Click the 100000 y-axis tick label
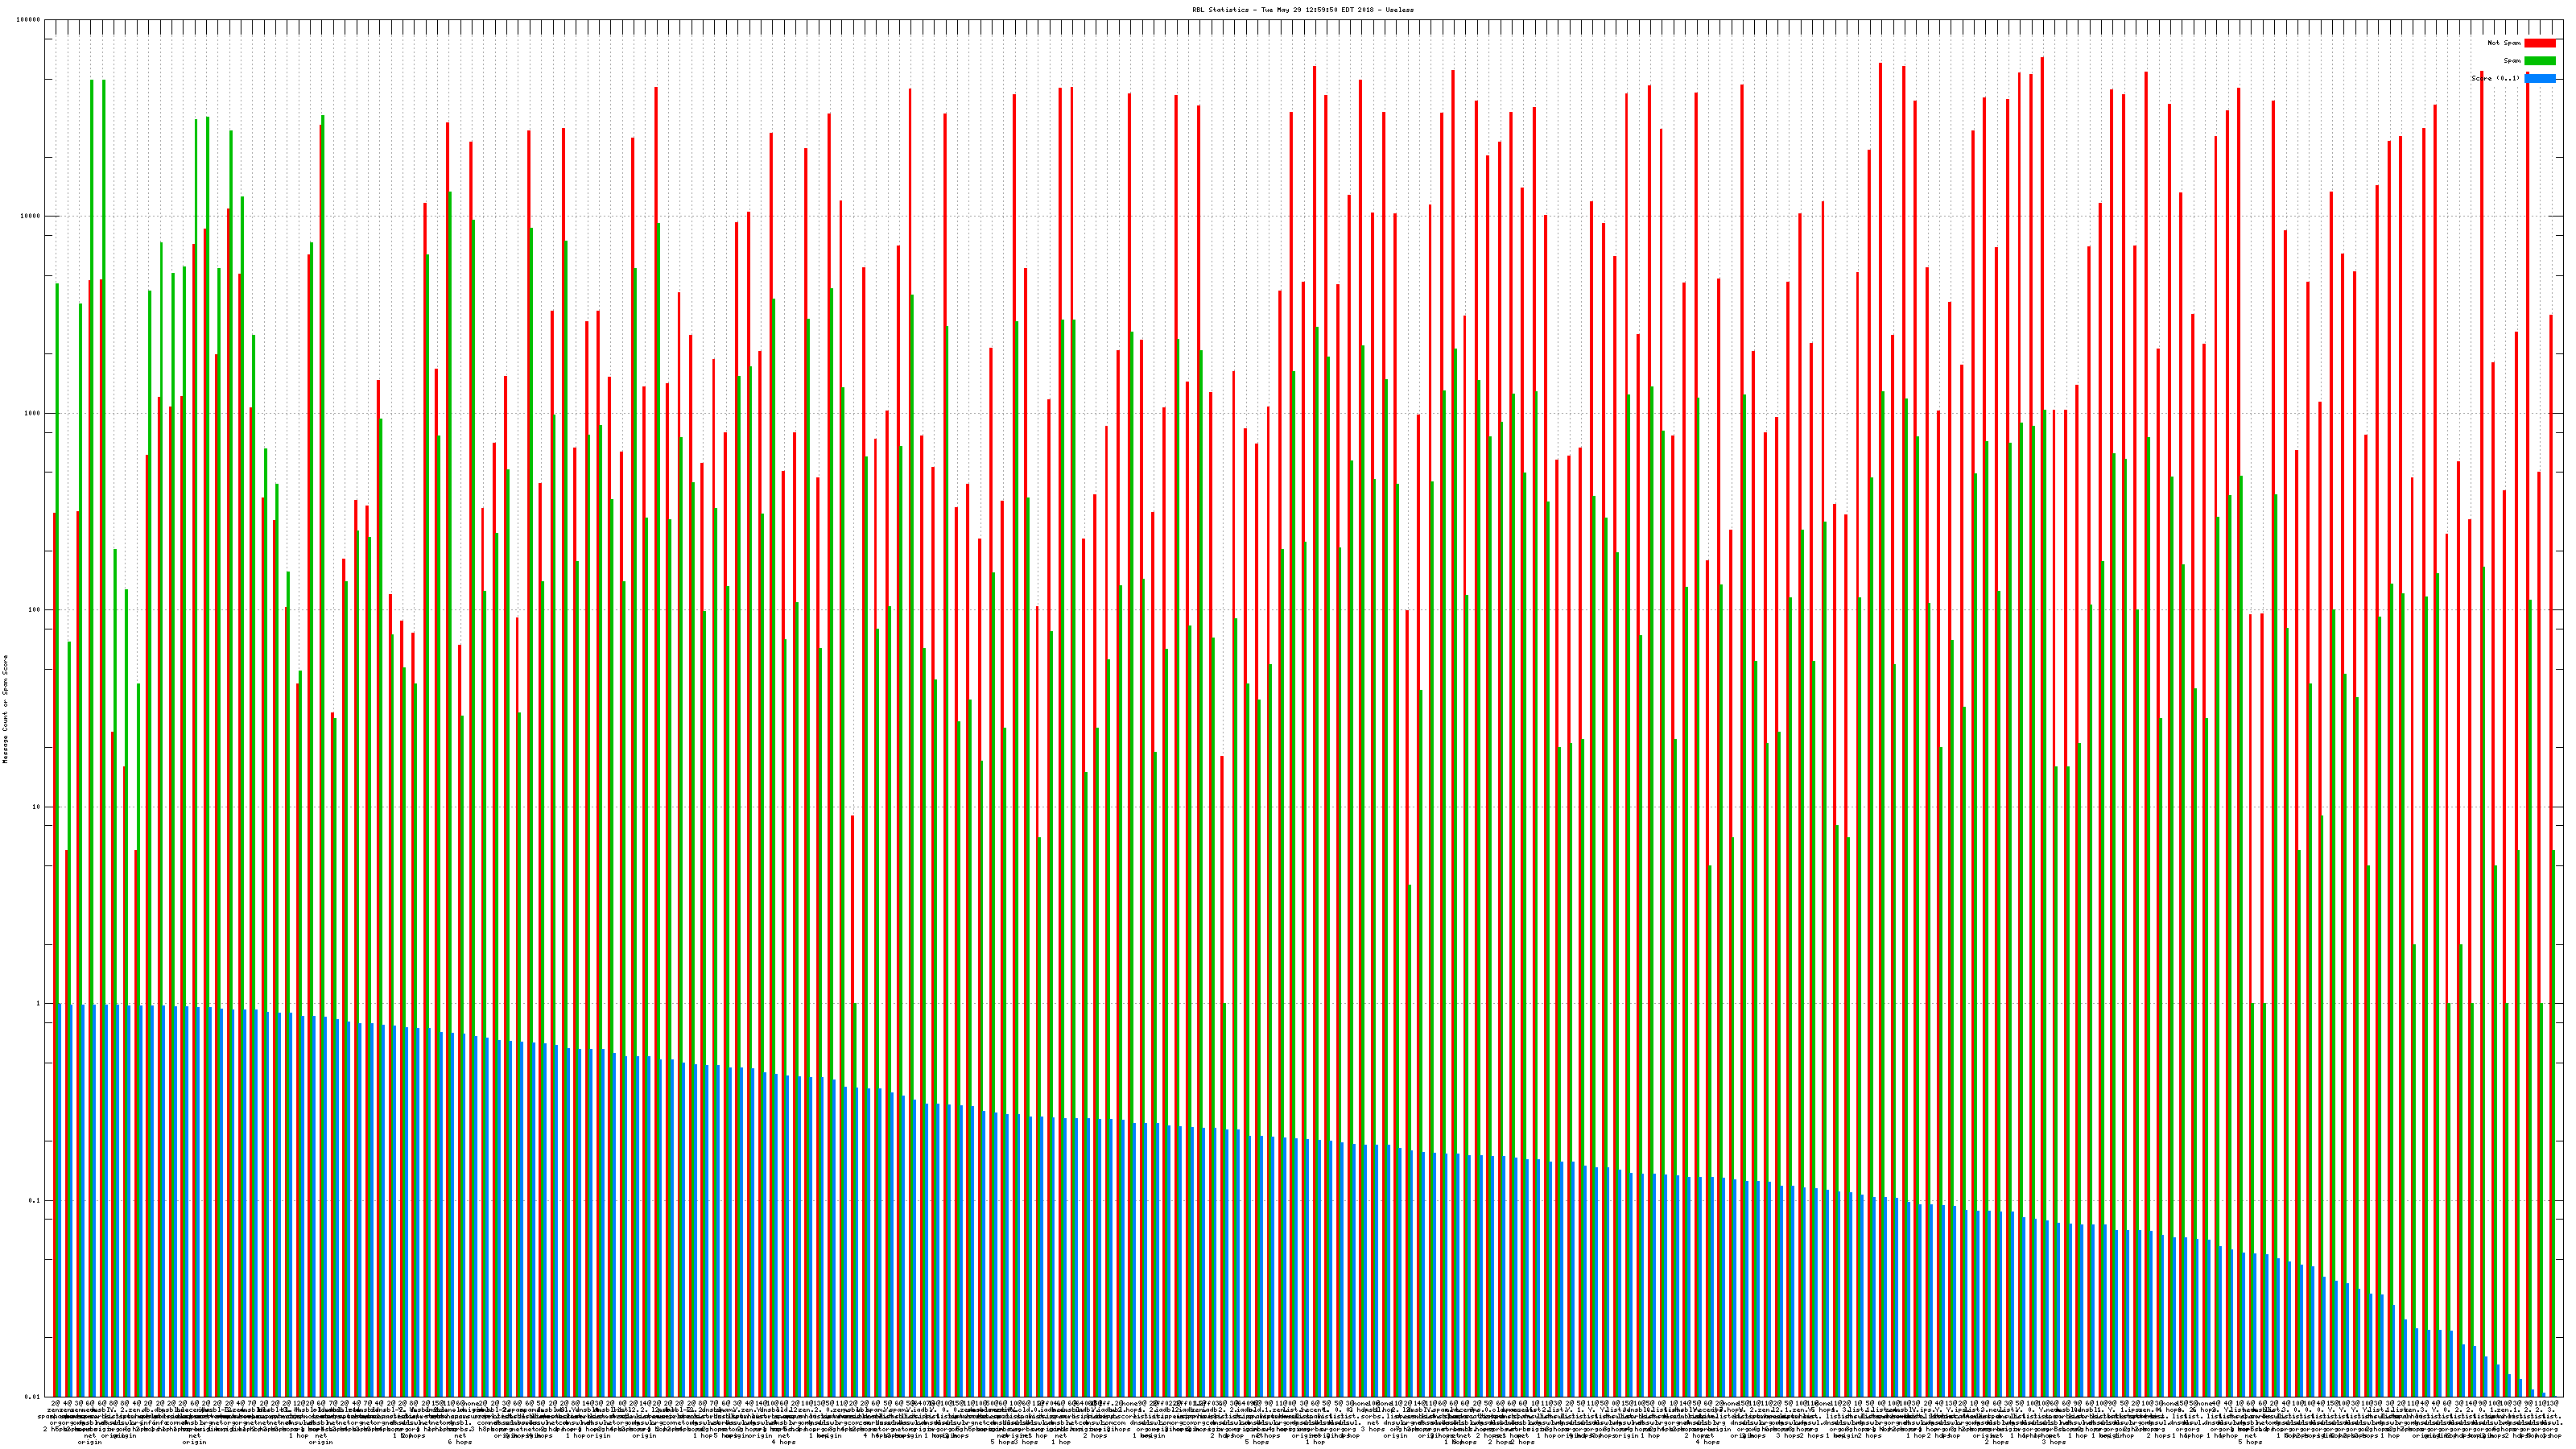Viewport: 2576px width, 1449px height. (x=29, y=20)
